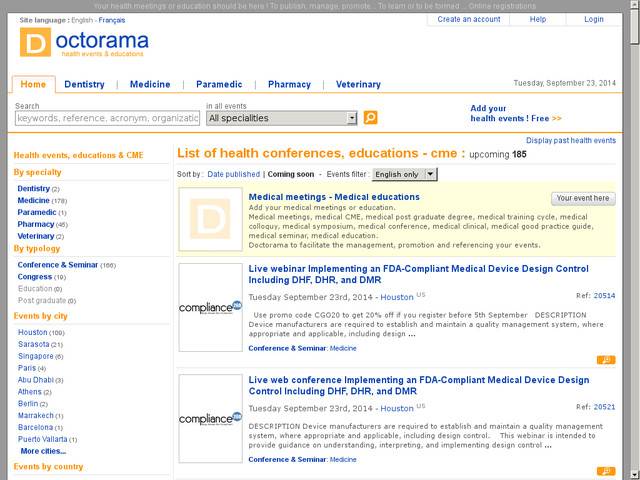
Task: Show events in Barcelona
Action: click(36, 427)
